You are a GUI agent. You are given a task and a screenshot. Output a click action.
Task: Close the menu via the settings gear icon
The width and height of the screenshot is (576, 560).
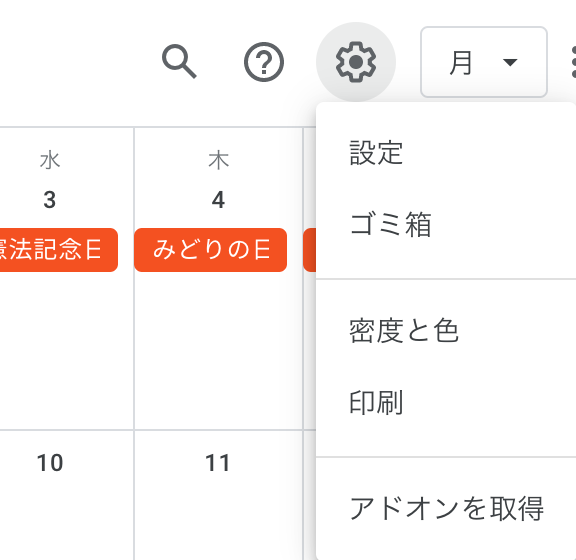[356, 62]
